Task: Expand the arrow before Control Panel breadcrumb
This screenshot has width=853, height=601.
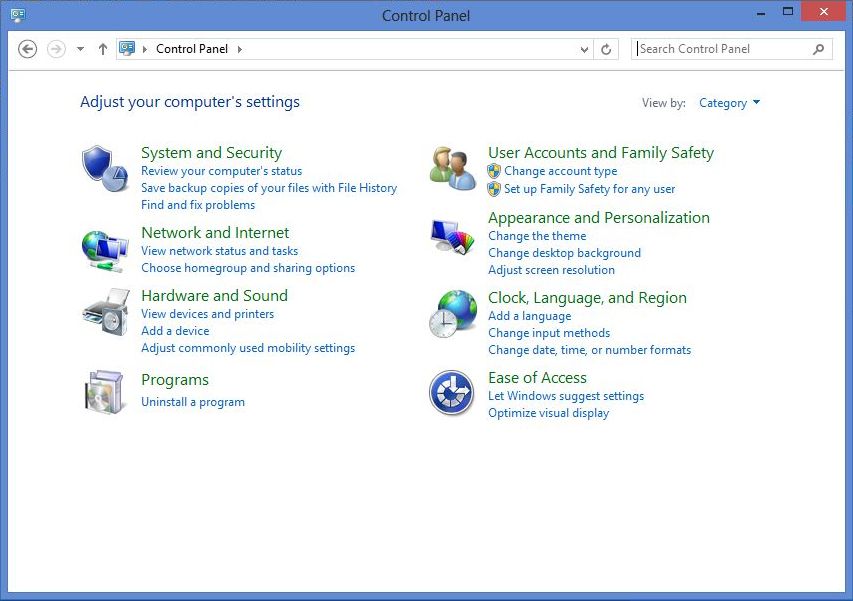Action: click(x=145, y=49)
